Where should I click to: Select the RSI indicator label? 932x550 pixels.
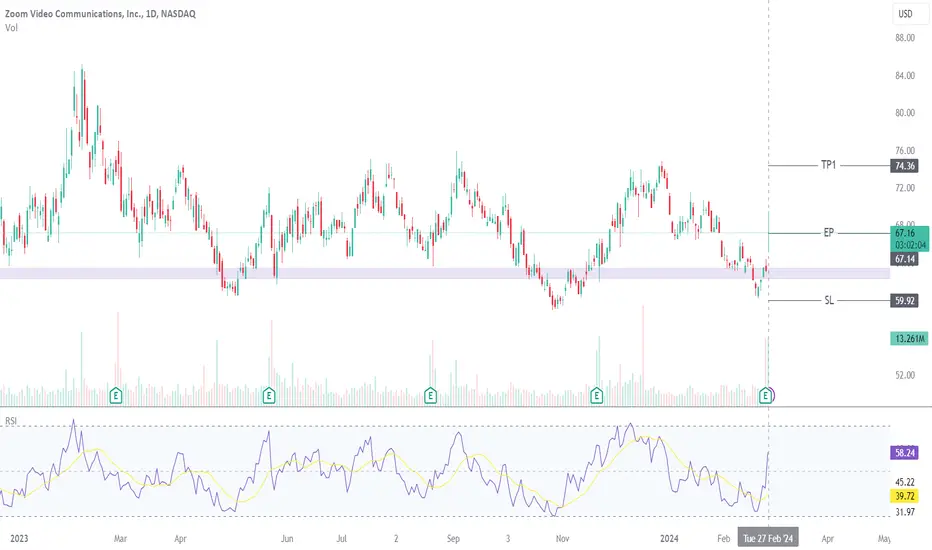(11, 421)
